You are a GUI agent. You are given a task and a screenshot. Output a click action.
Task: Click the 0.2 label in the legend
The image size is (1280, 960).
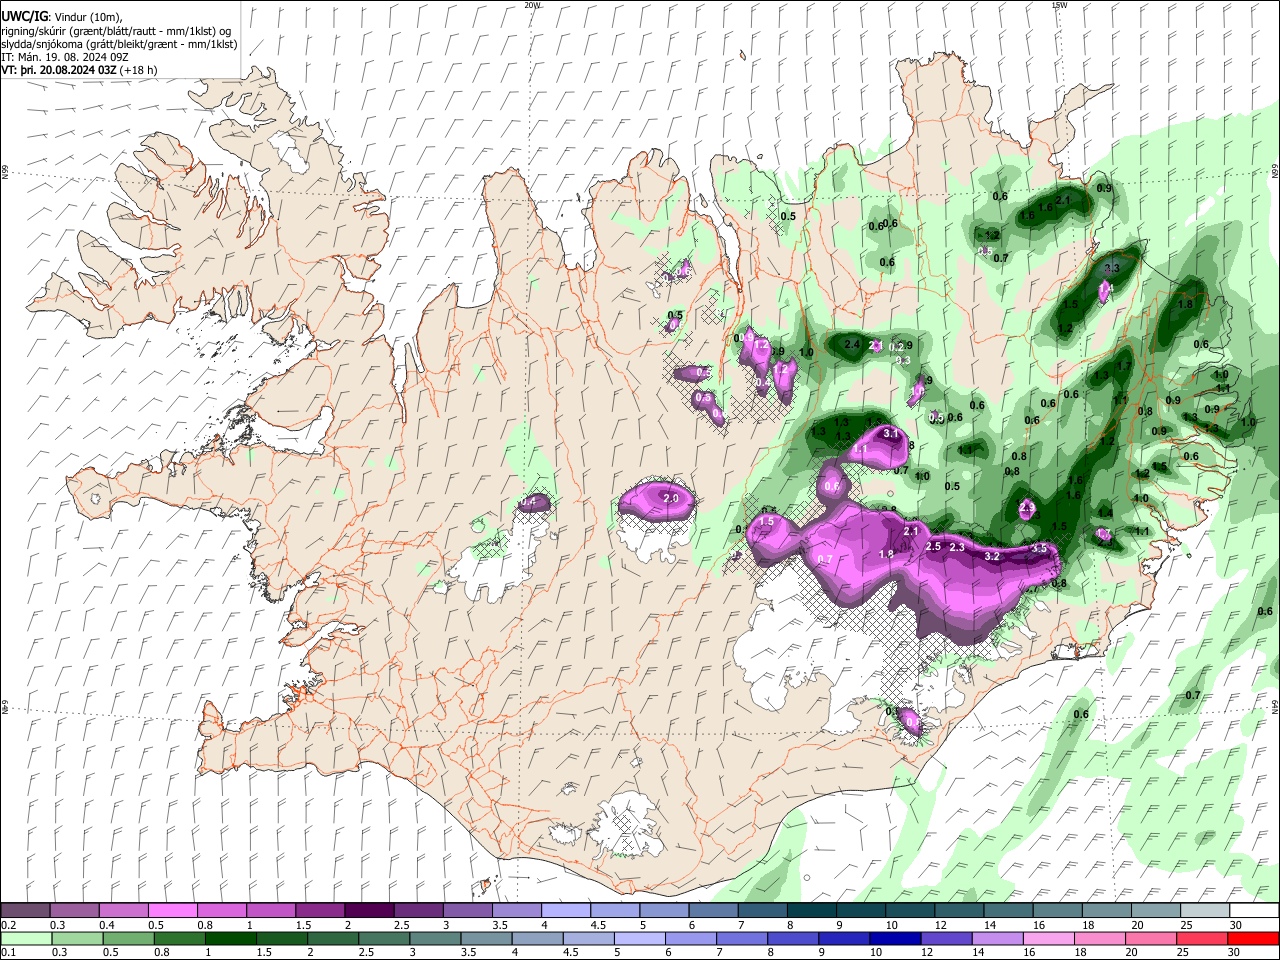[x=8, y=925]
